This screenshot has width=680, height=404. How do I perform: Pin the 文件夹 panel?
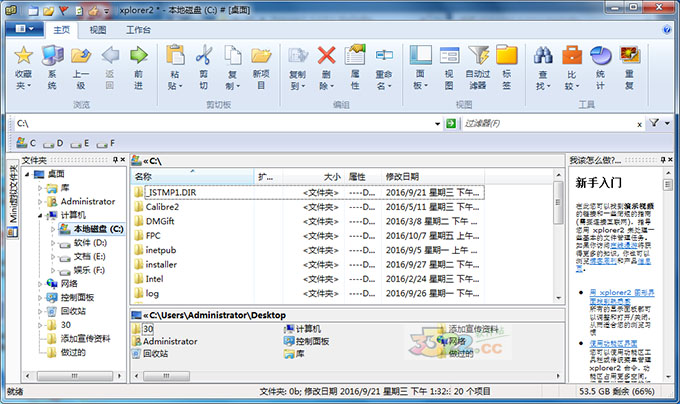(x=115, y=160)
